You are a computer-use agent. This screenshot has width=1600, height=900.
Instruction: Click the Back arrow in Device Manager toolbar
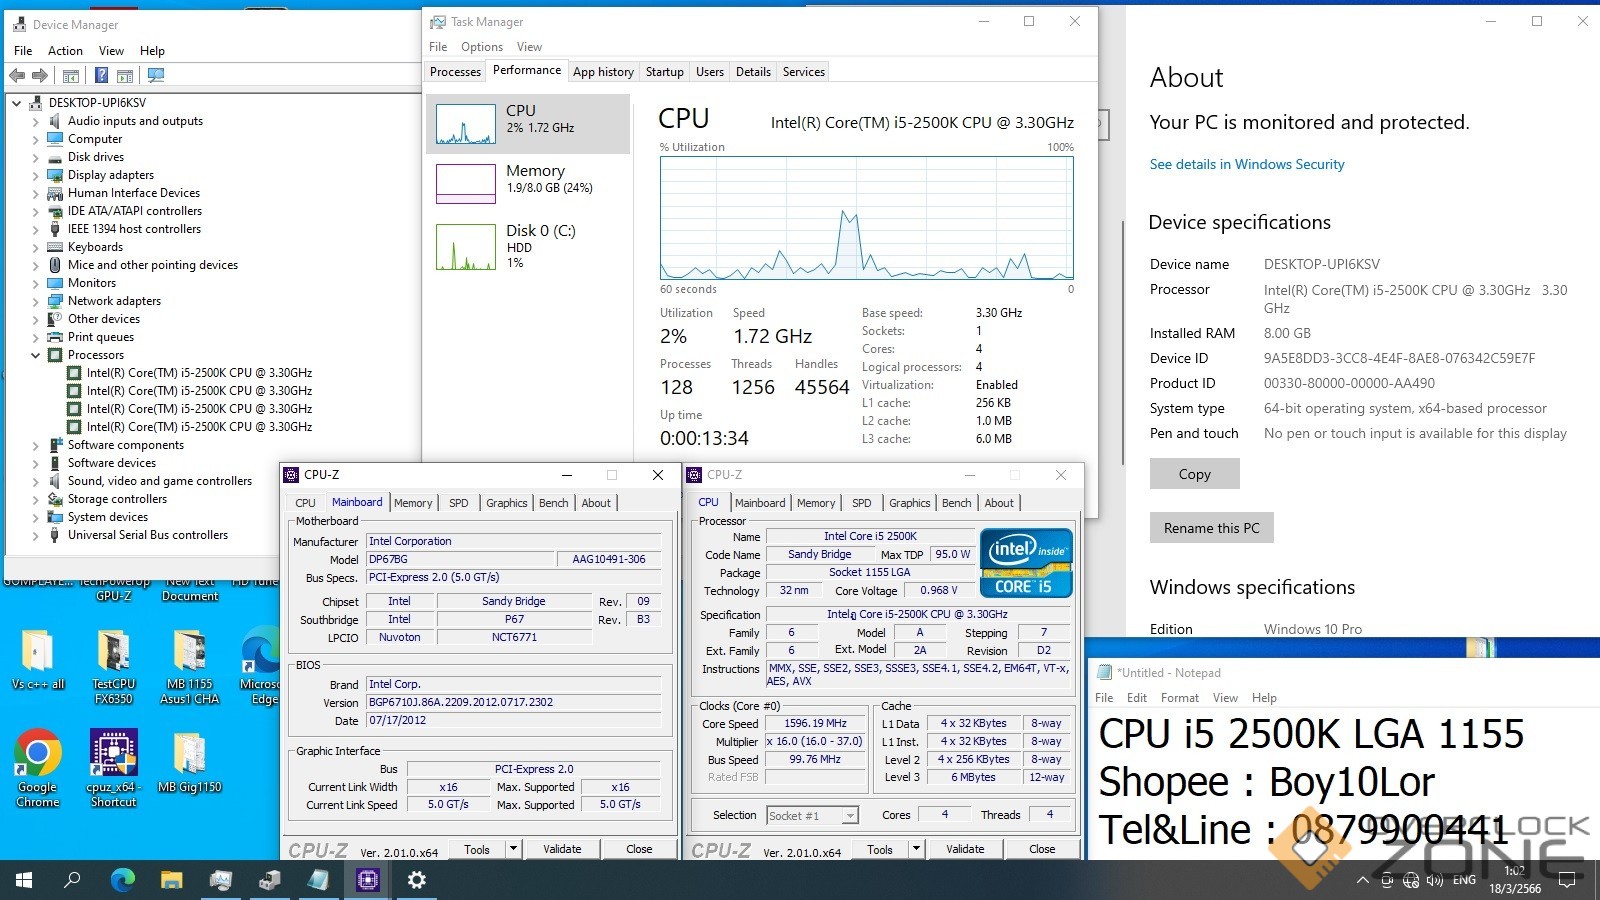click(17, 75)
